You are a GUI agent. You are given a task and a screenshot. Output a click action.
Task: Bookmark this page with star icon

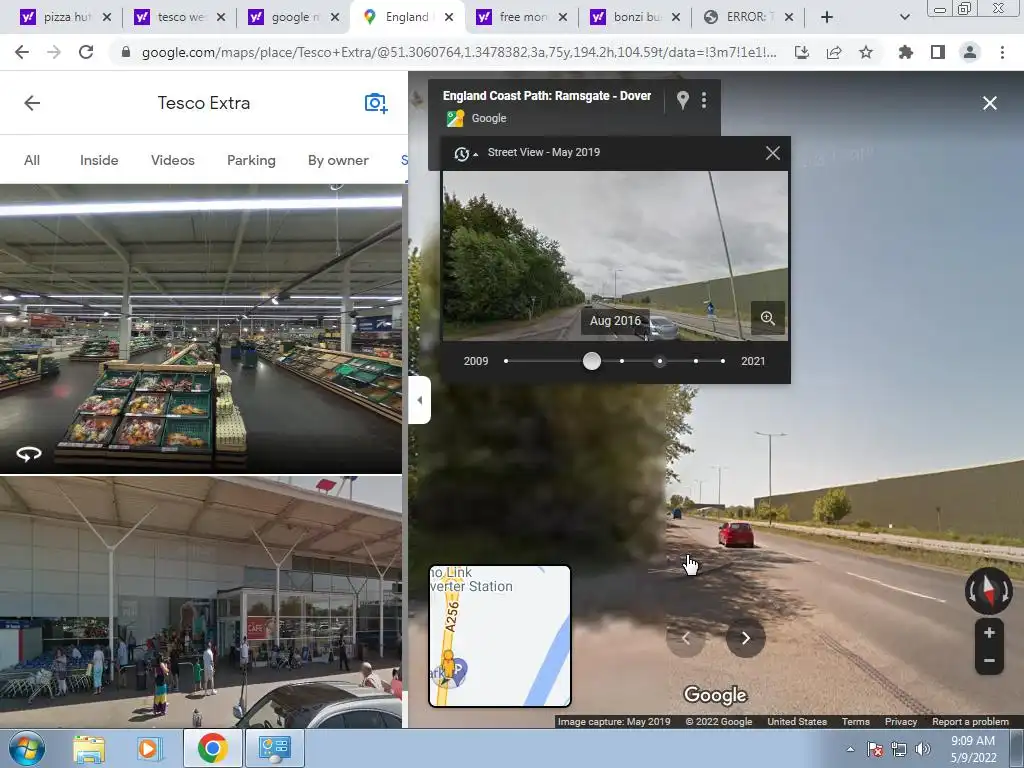865,52
